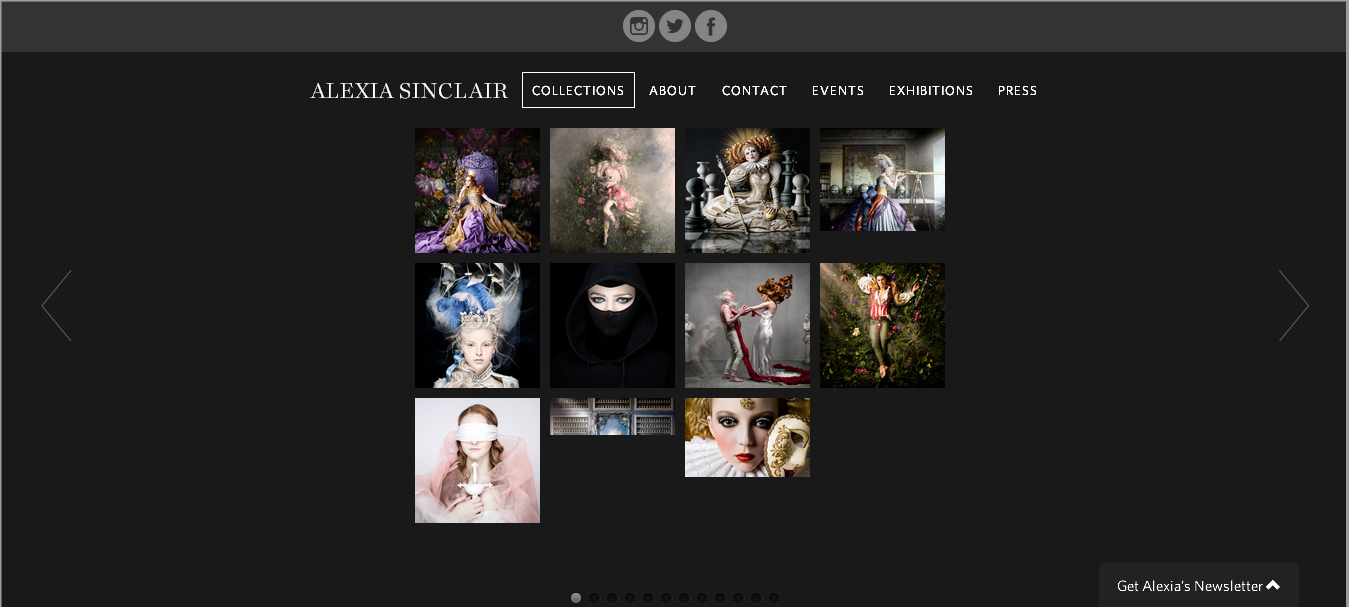
Task: Navigate to Events
Action: (x=838, y=90)
